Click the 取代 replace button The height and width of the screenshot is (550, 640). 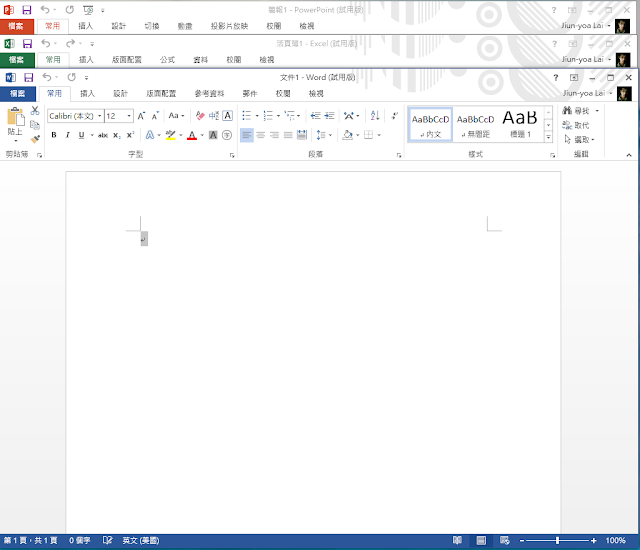tap(576, 125)
